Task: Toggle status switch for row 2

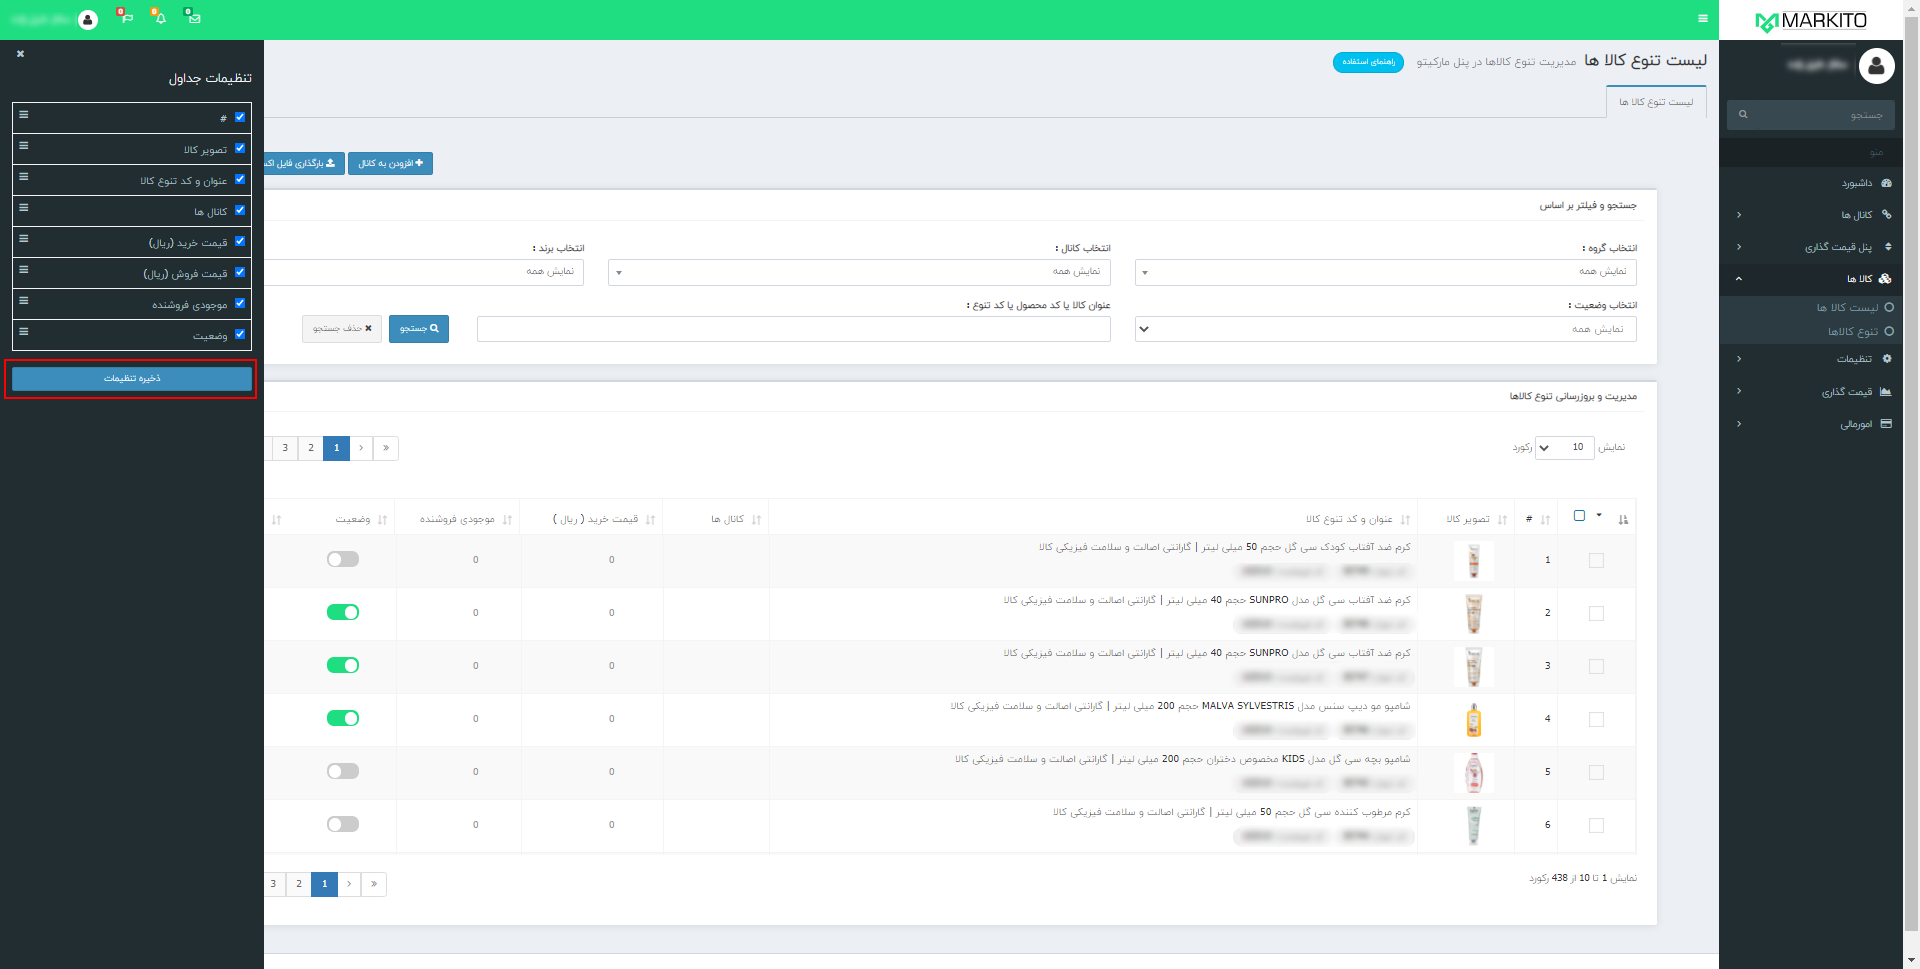Action: point(343,612)
